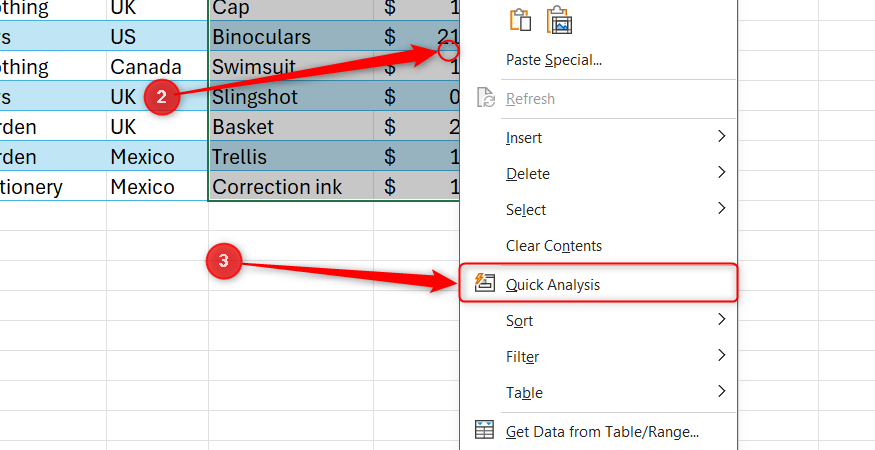The height and width of the screenshot is (450, 875).
Task: Expand the Table submenu arrow
Action: [x=722, y=391]
